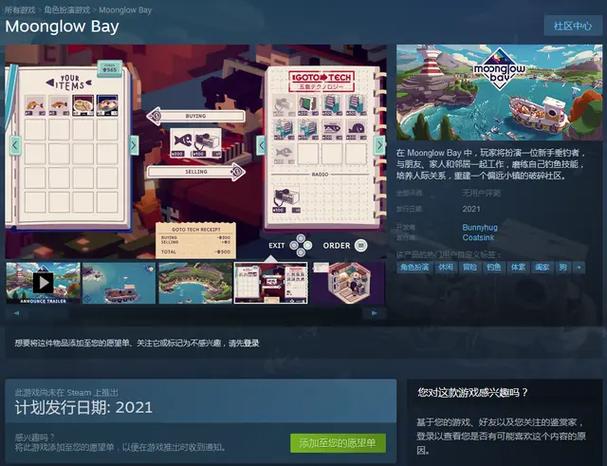
Task: Click the Moonglow Bay header capsule image
Action: pos(494,90)
